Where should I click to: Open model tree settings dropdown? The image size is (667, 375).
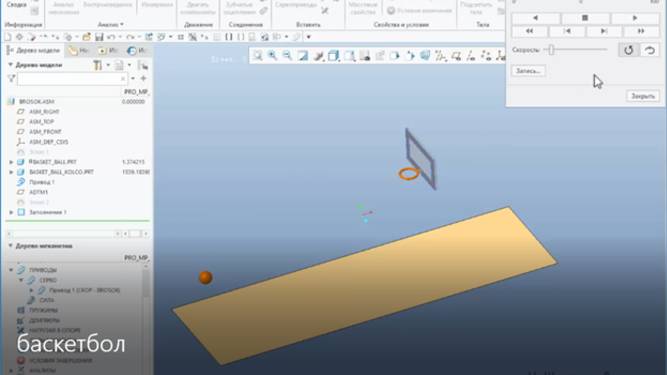[x=101, y=65]
